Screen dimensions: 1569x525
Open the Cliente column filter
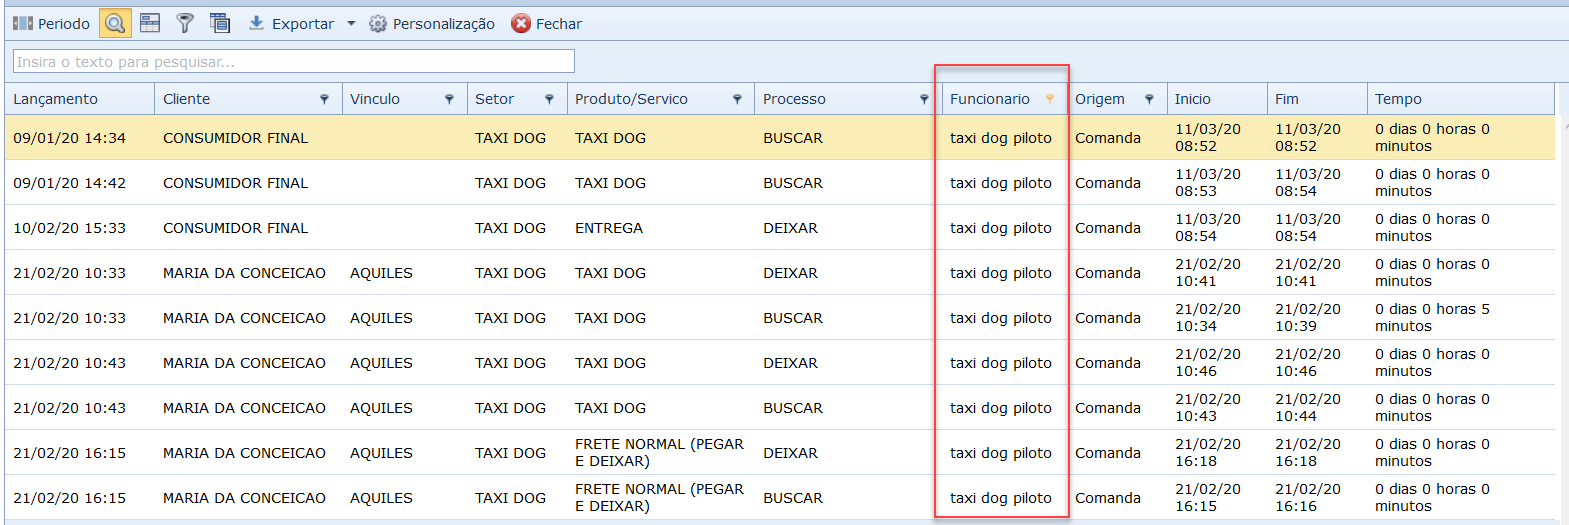coord(324,99)
